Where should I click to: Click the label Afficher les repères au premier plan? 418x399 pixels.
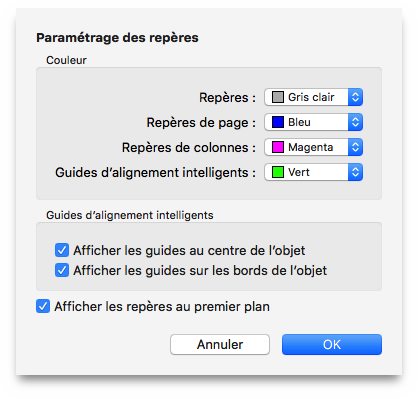tap(162, 307)
